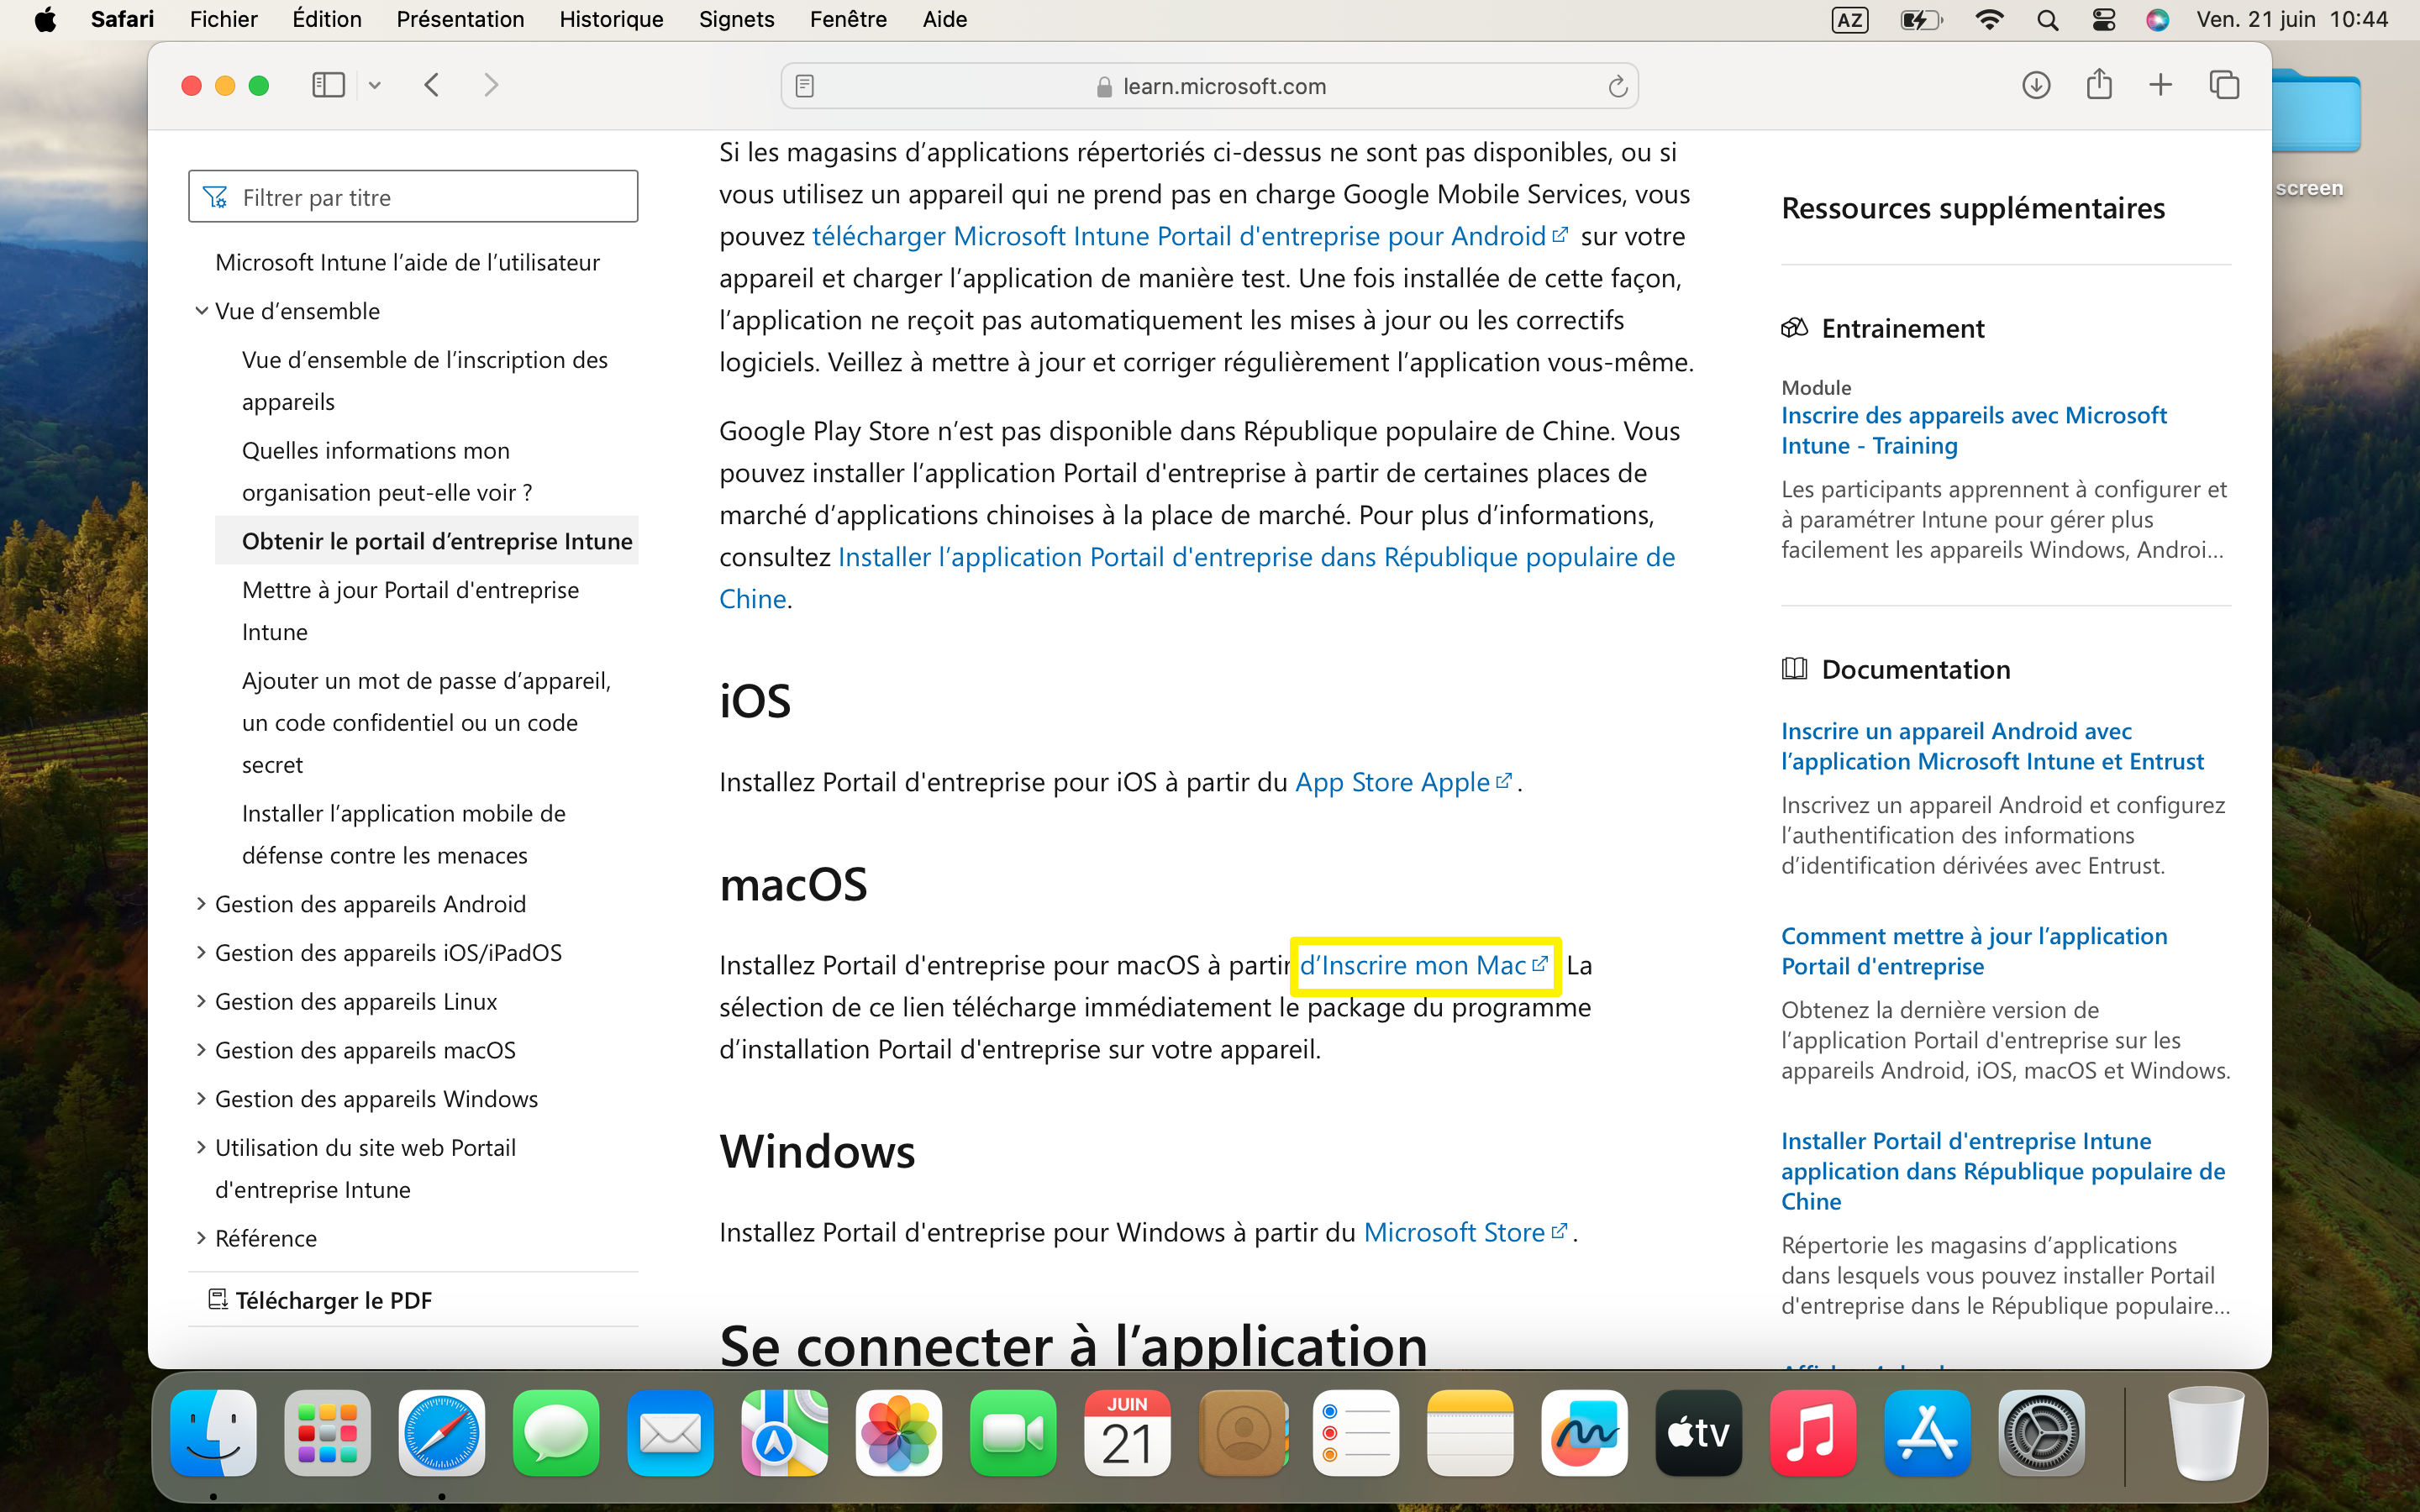
Task: Show Safari downloads
Action: (x=2036, y=85)
